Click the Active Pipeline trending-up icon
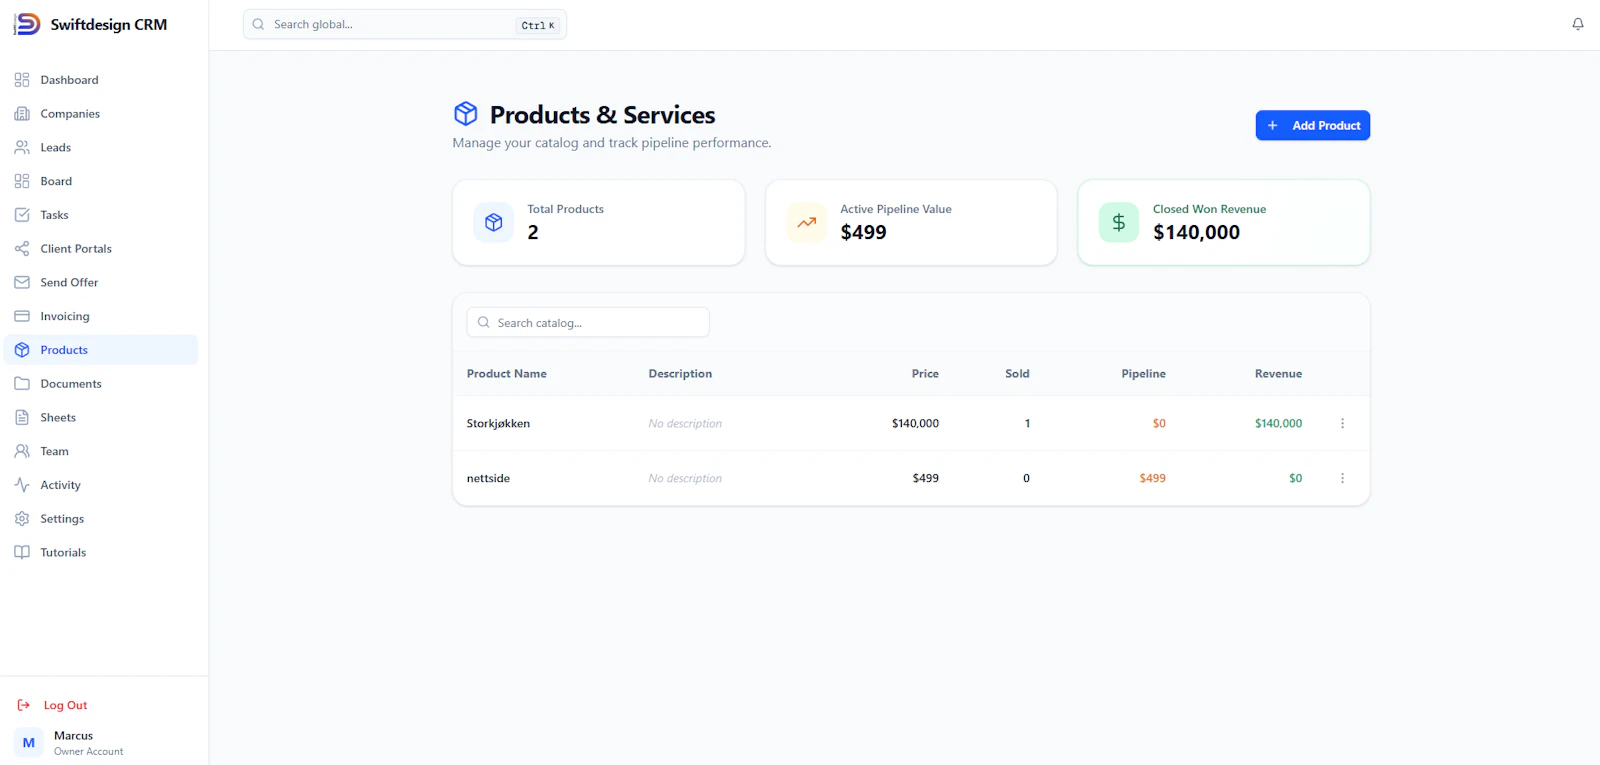Image resolution: width=1600 pixels, height=765 pixels. 806,222
